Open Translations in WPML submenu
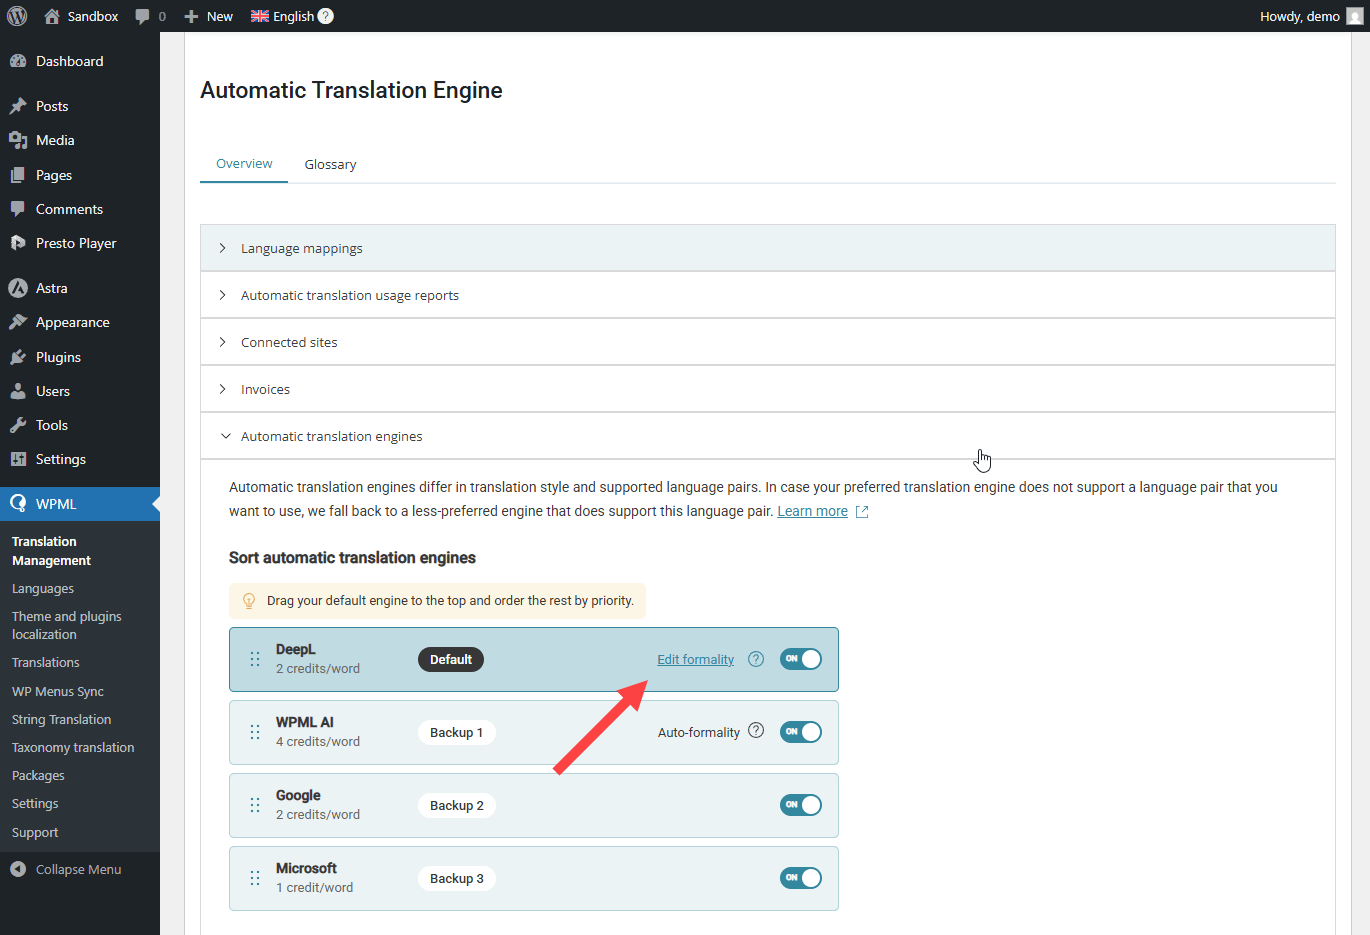Viewport: 1370px width, 935px height. tap(46, 662)
